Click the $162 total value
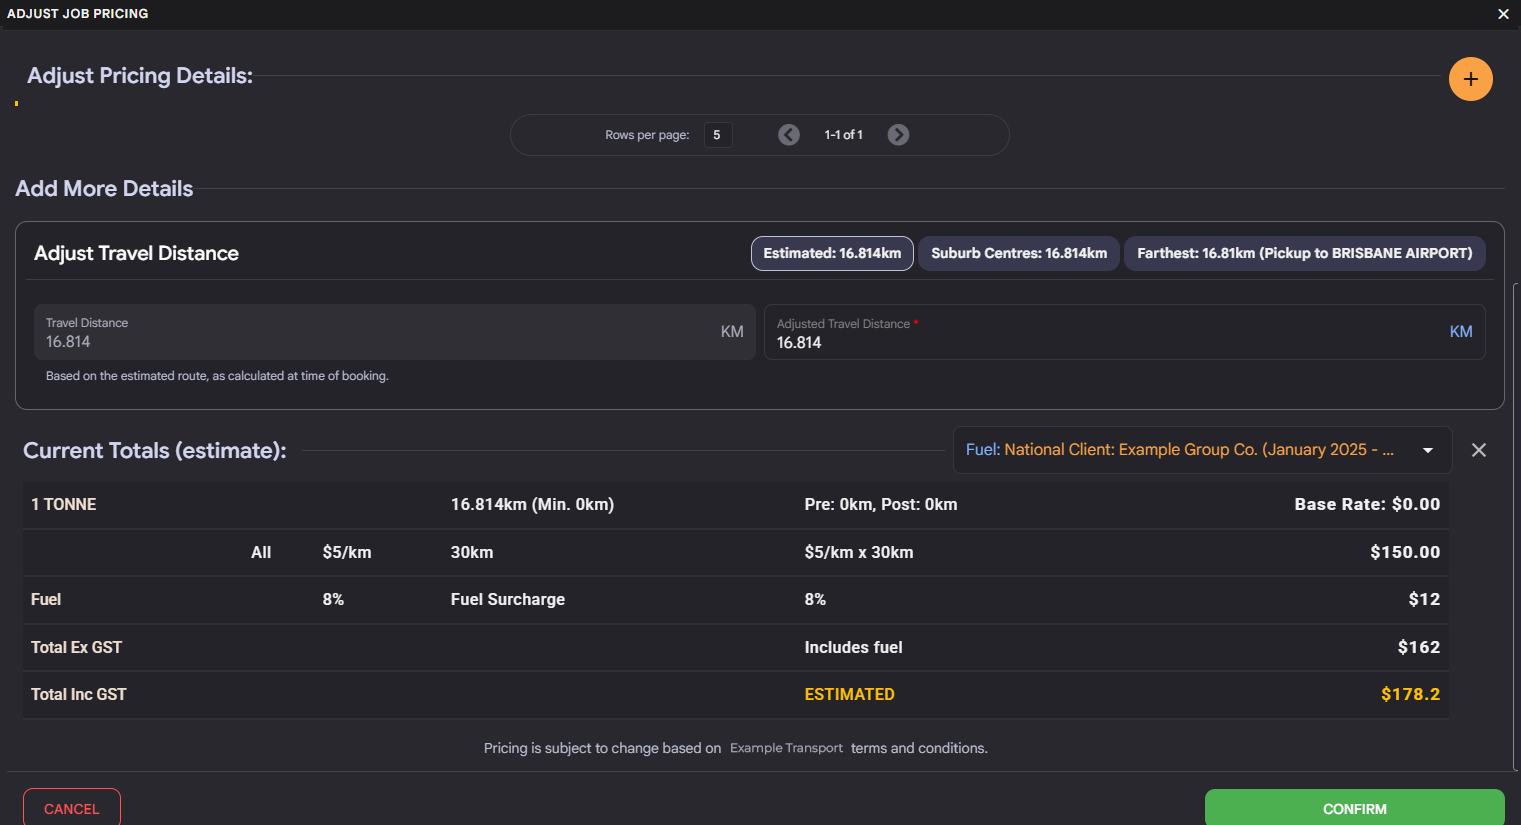The image size is (1521, 825). [1419, 647]
